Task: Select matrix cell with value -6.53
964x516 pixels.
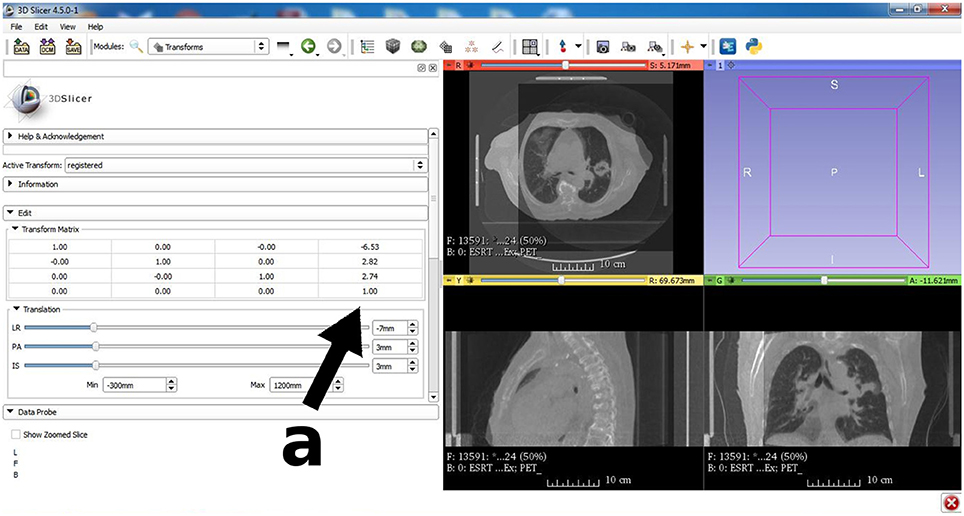Action: coord(370,247)
